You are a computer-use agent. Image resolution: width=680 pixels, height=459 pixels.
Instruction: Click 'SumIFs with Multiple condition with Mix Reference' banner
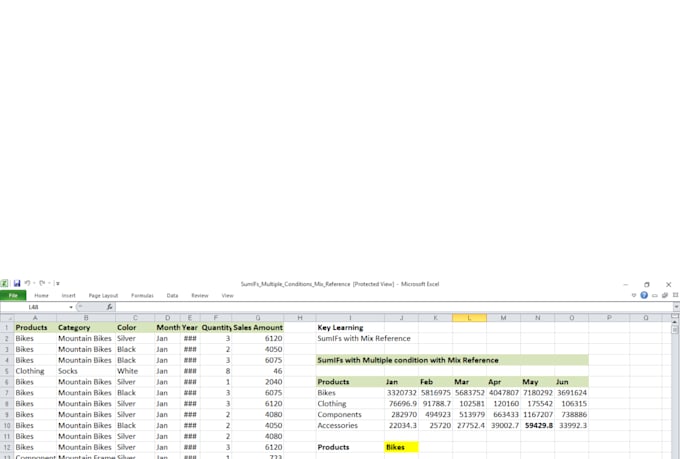(x=452, y=360)
